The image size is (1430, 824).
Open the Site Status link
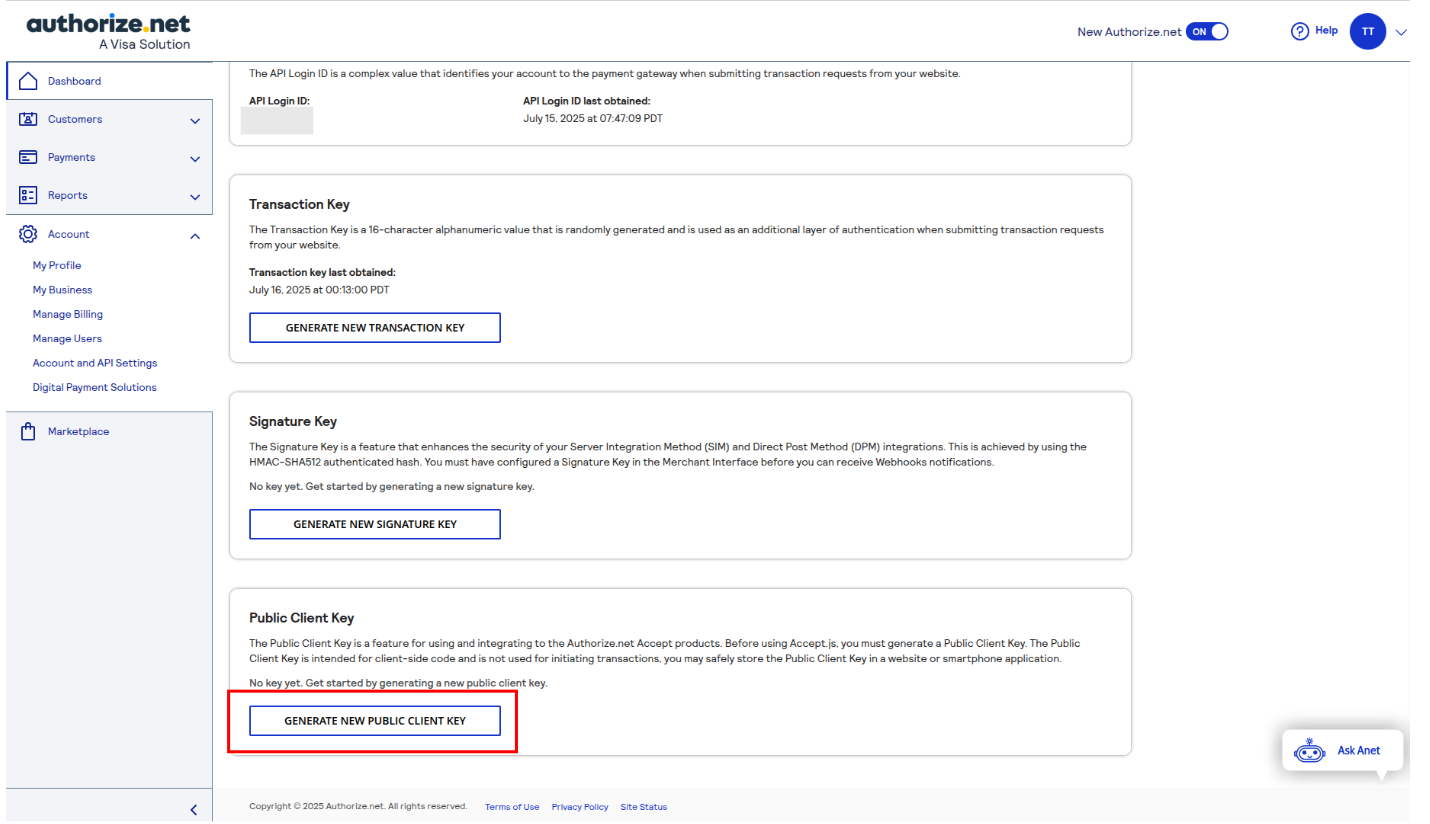[x=644, y=807]
